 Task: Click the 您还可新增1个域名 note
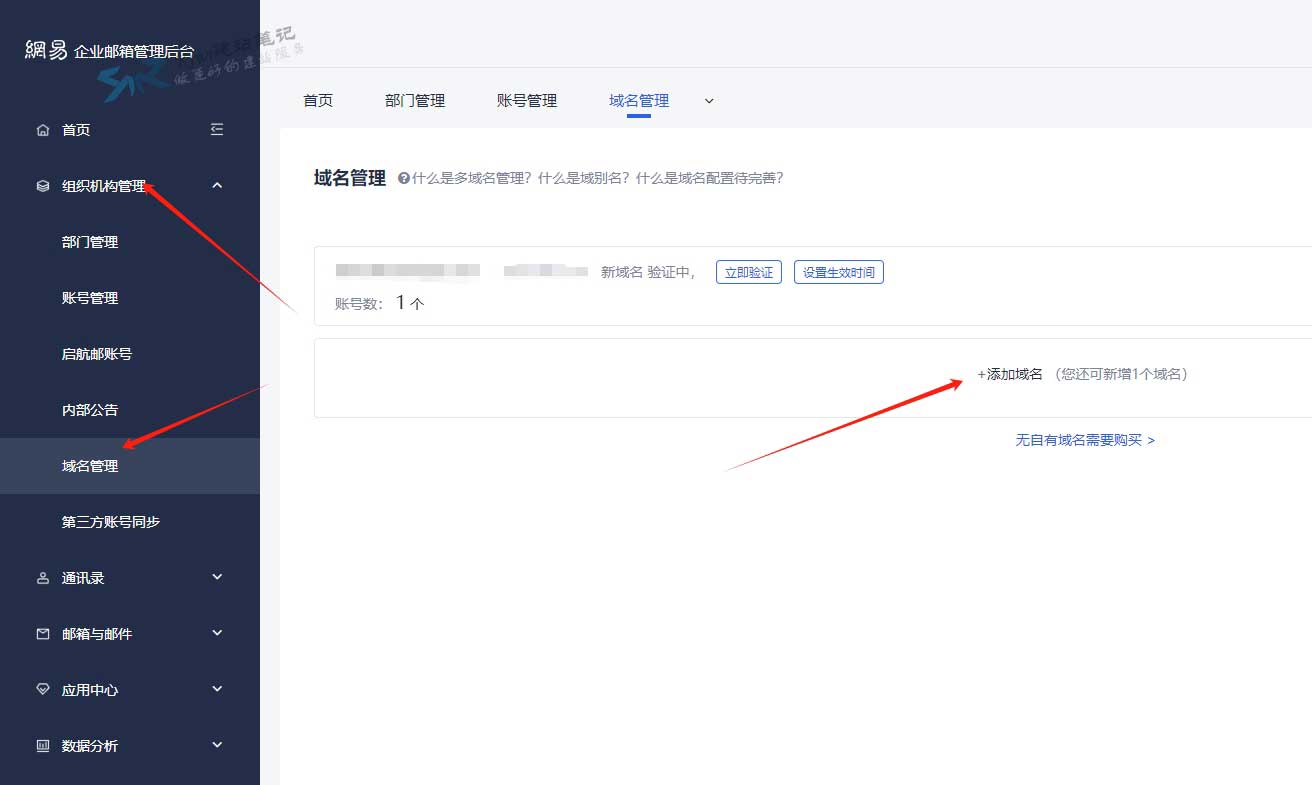1121,374
